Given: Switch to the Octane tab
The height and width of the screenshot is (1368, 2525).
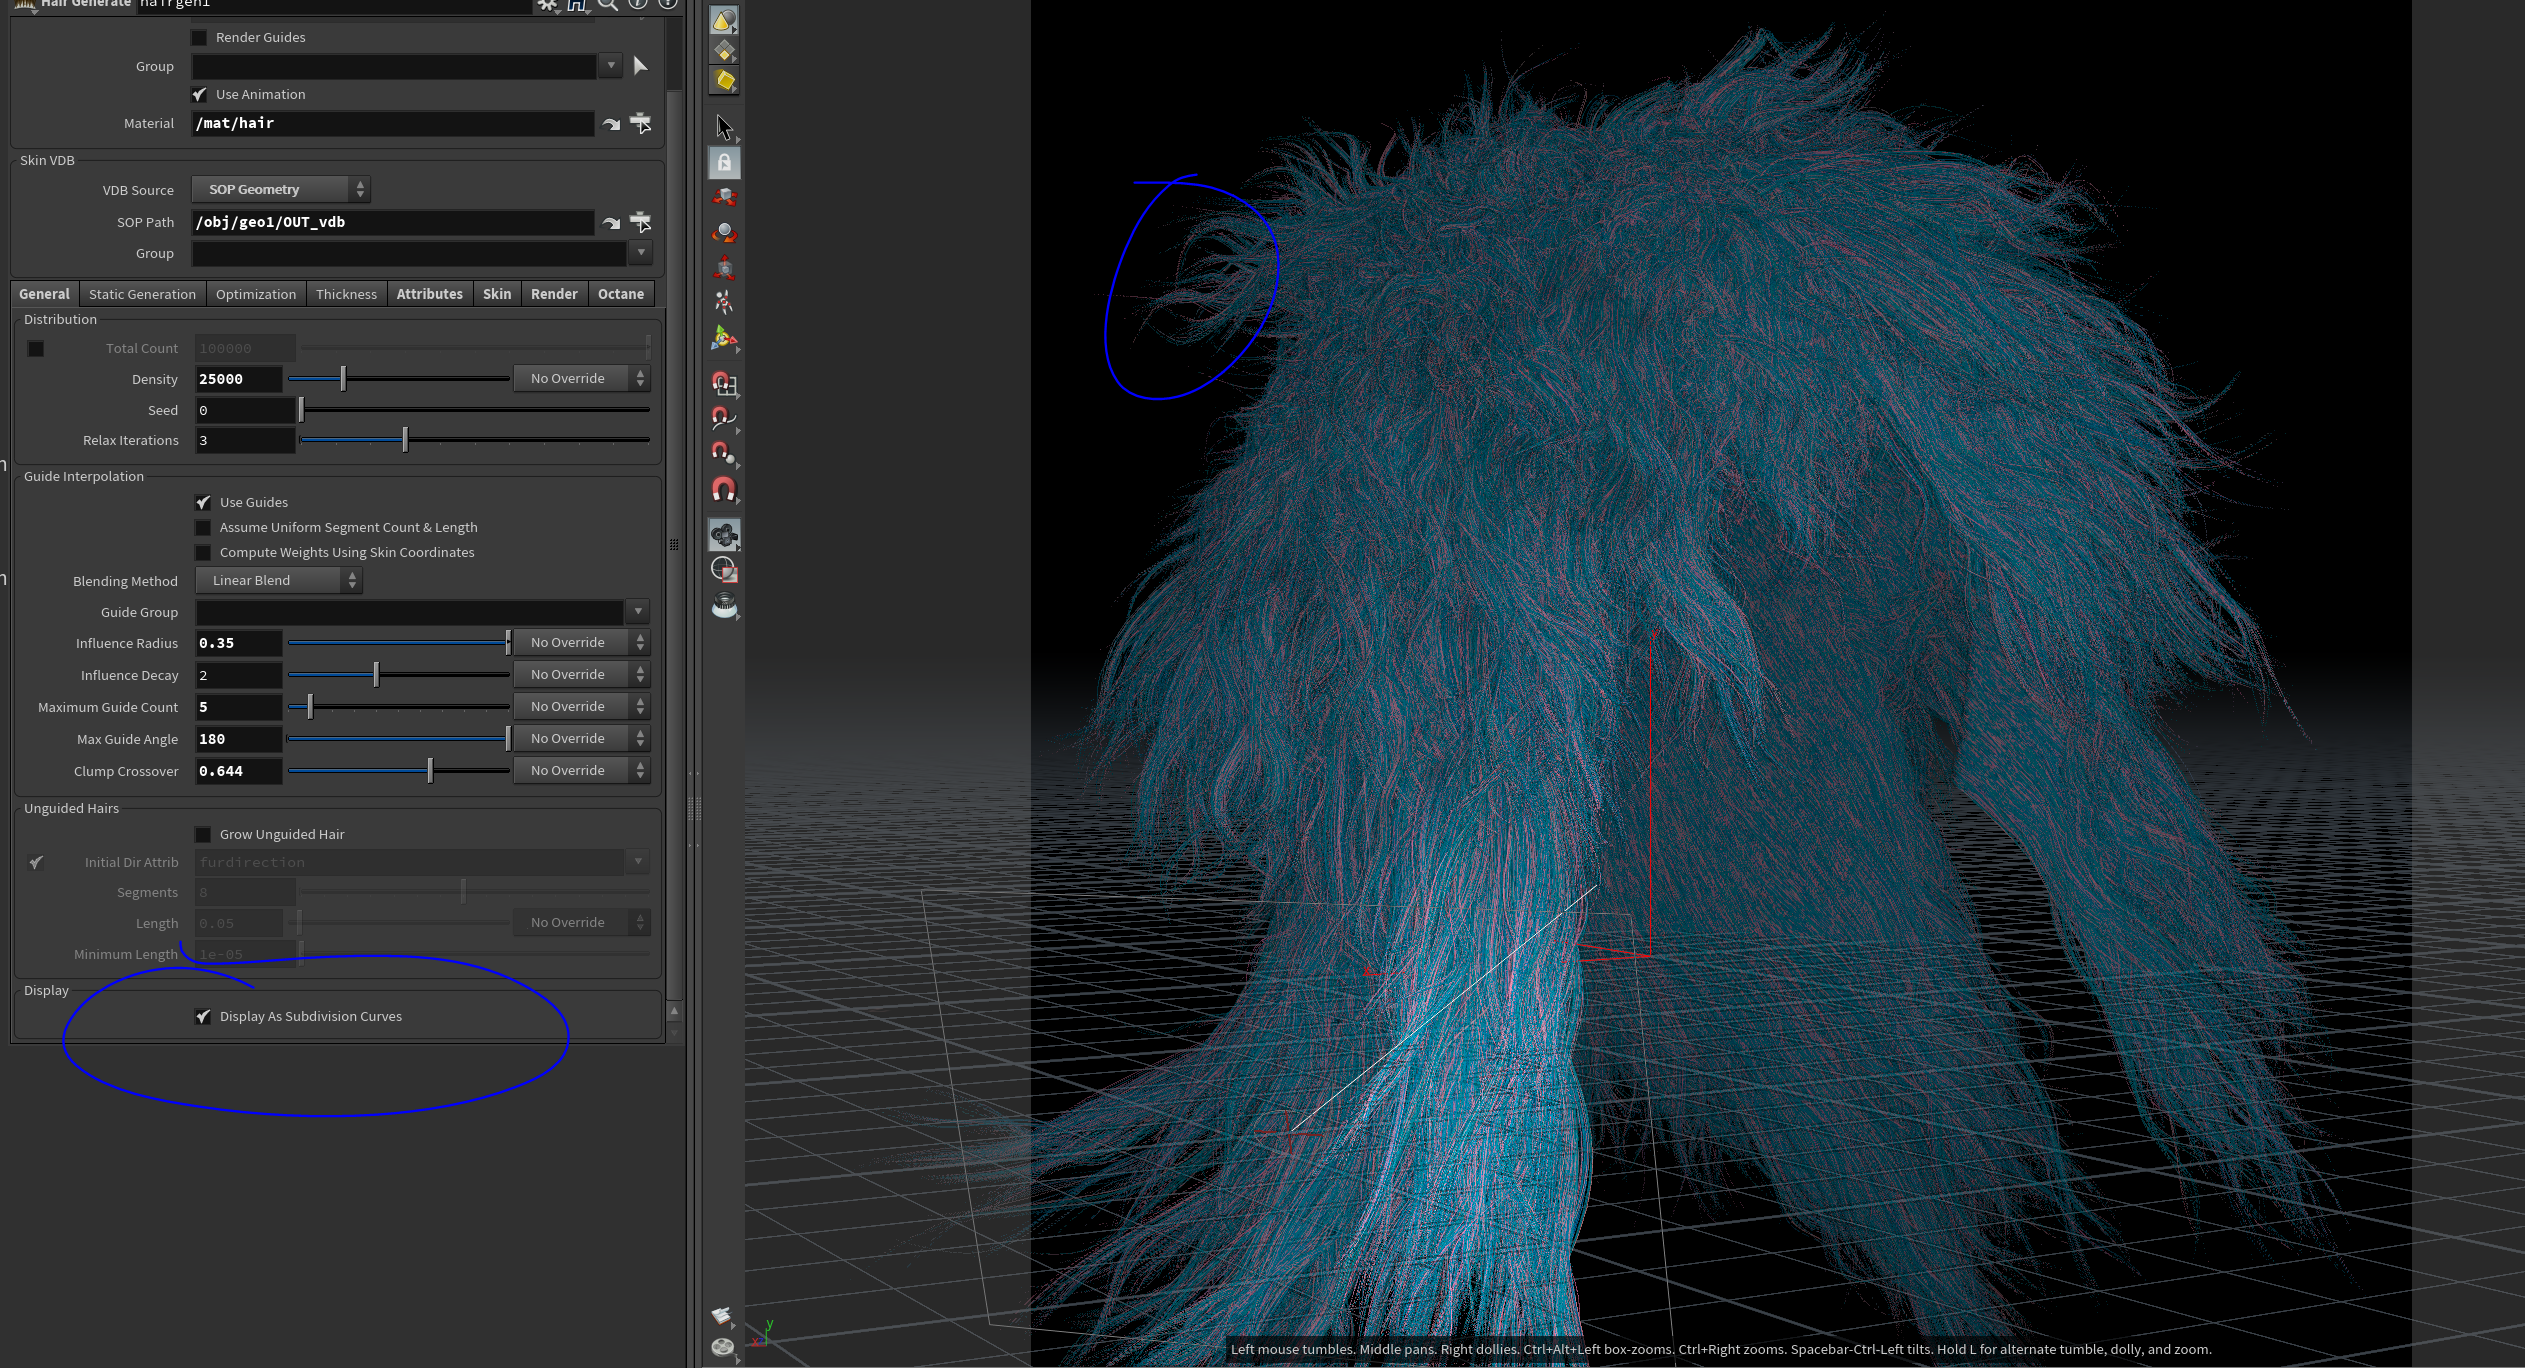Looking at the screenshot, I should (620, 294).
